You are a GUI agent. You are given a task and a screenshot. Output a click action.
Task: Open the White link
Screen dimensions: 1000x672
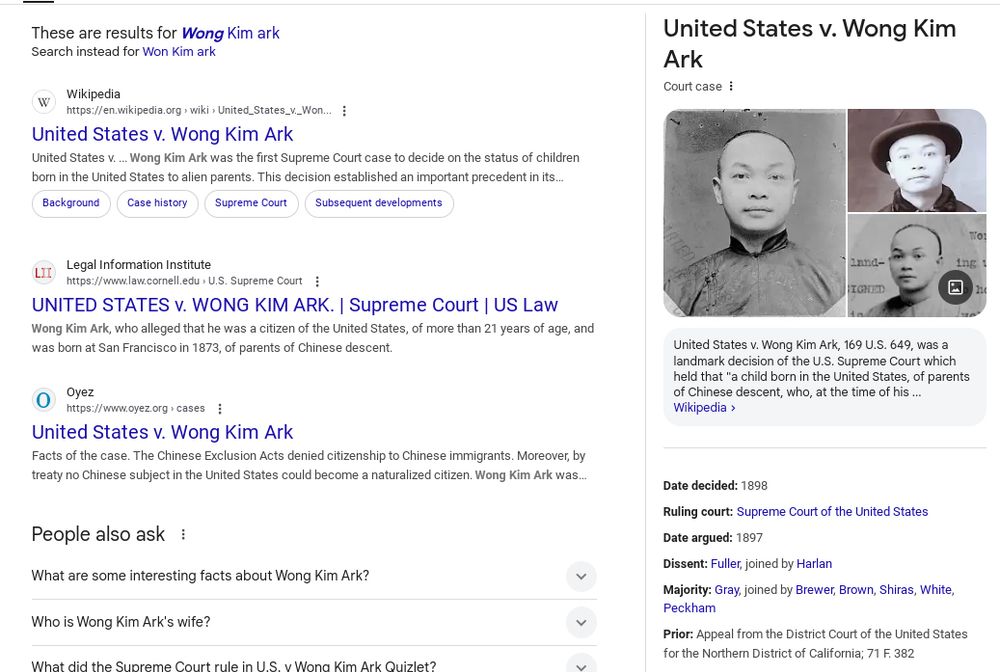click(x=936, y=590)
